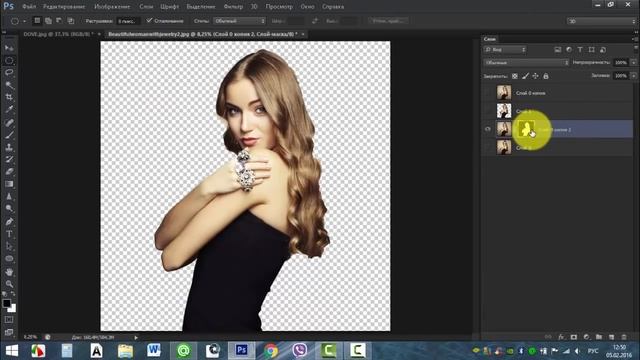Select the Type tool in the toolbox
The image size is (640, 360).
pyautogui.click(x=9, y=234)
